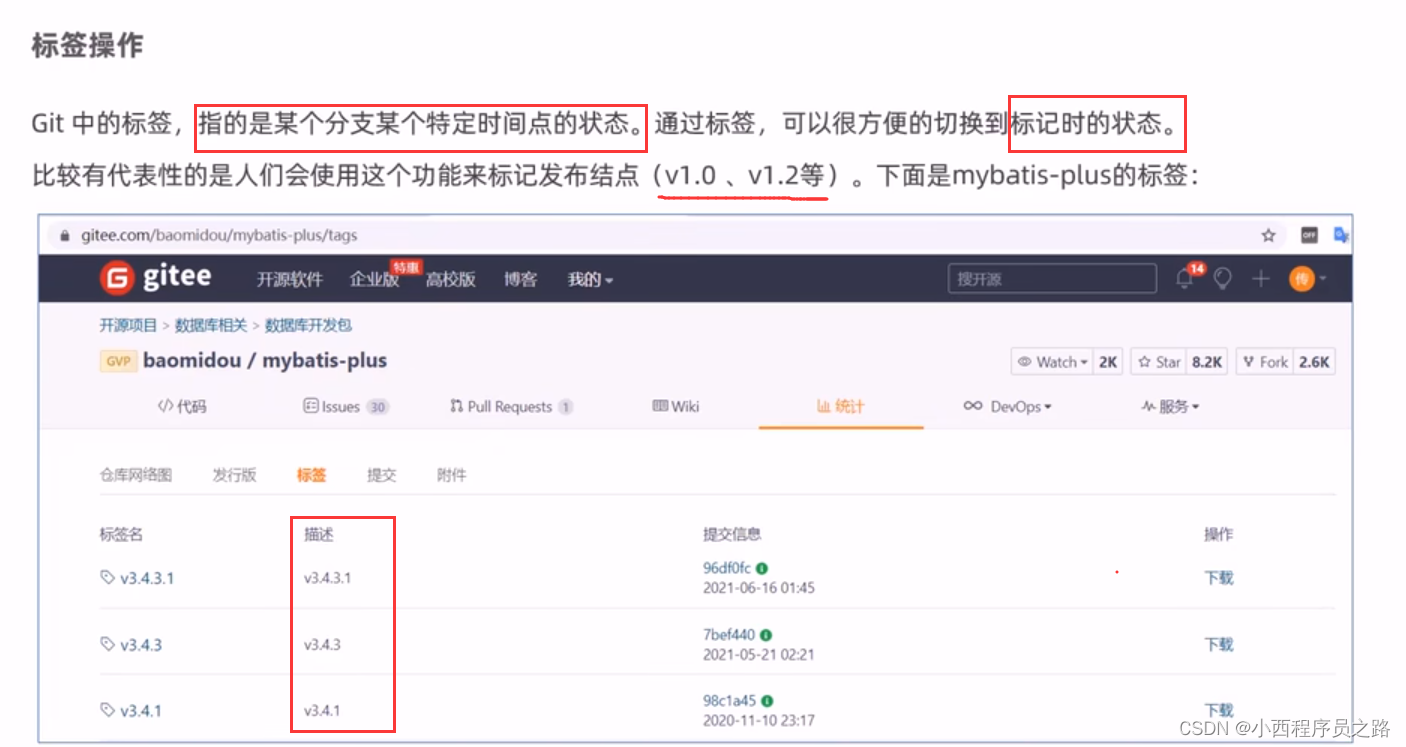Open the Watch dropdown

(x=1054, y=362)
